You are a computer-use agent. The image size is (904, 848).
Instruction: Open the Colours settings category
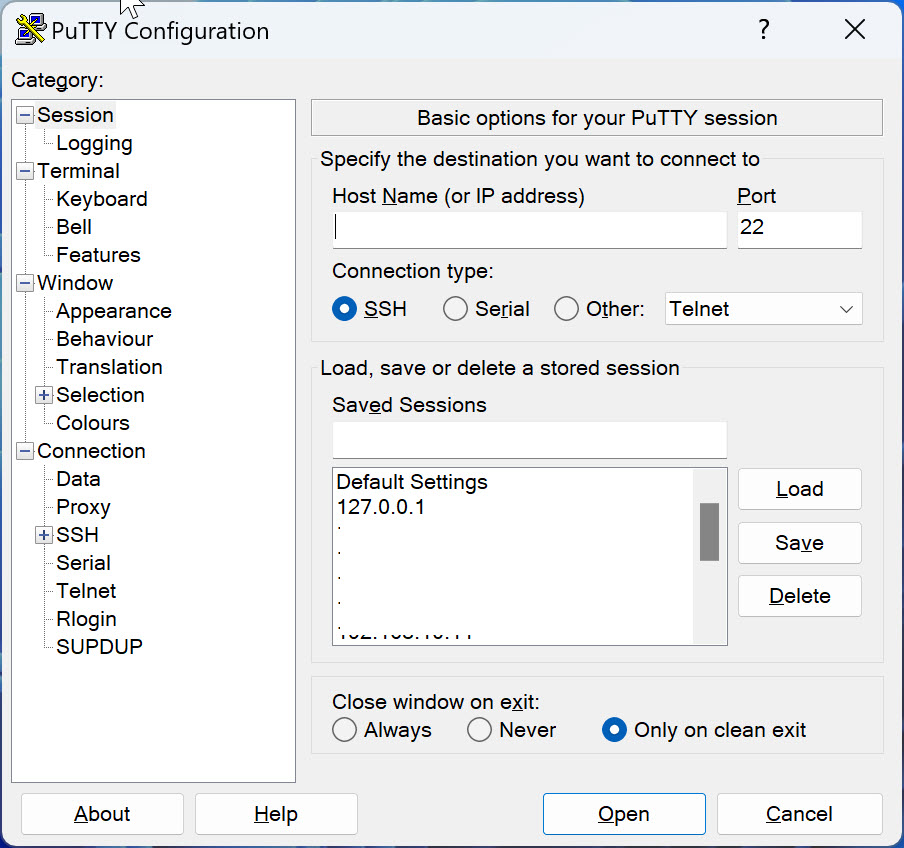[x=93, y=423]
